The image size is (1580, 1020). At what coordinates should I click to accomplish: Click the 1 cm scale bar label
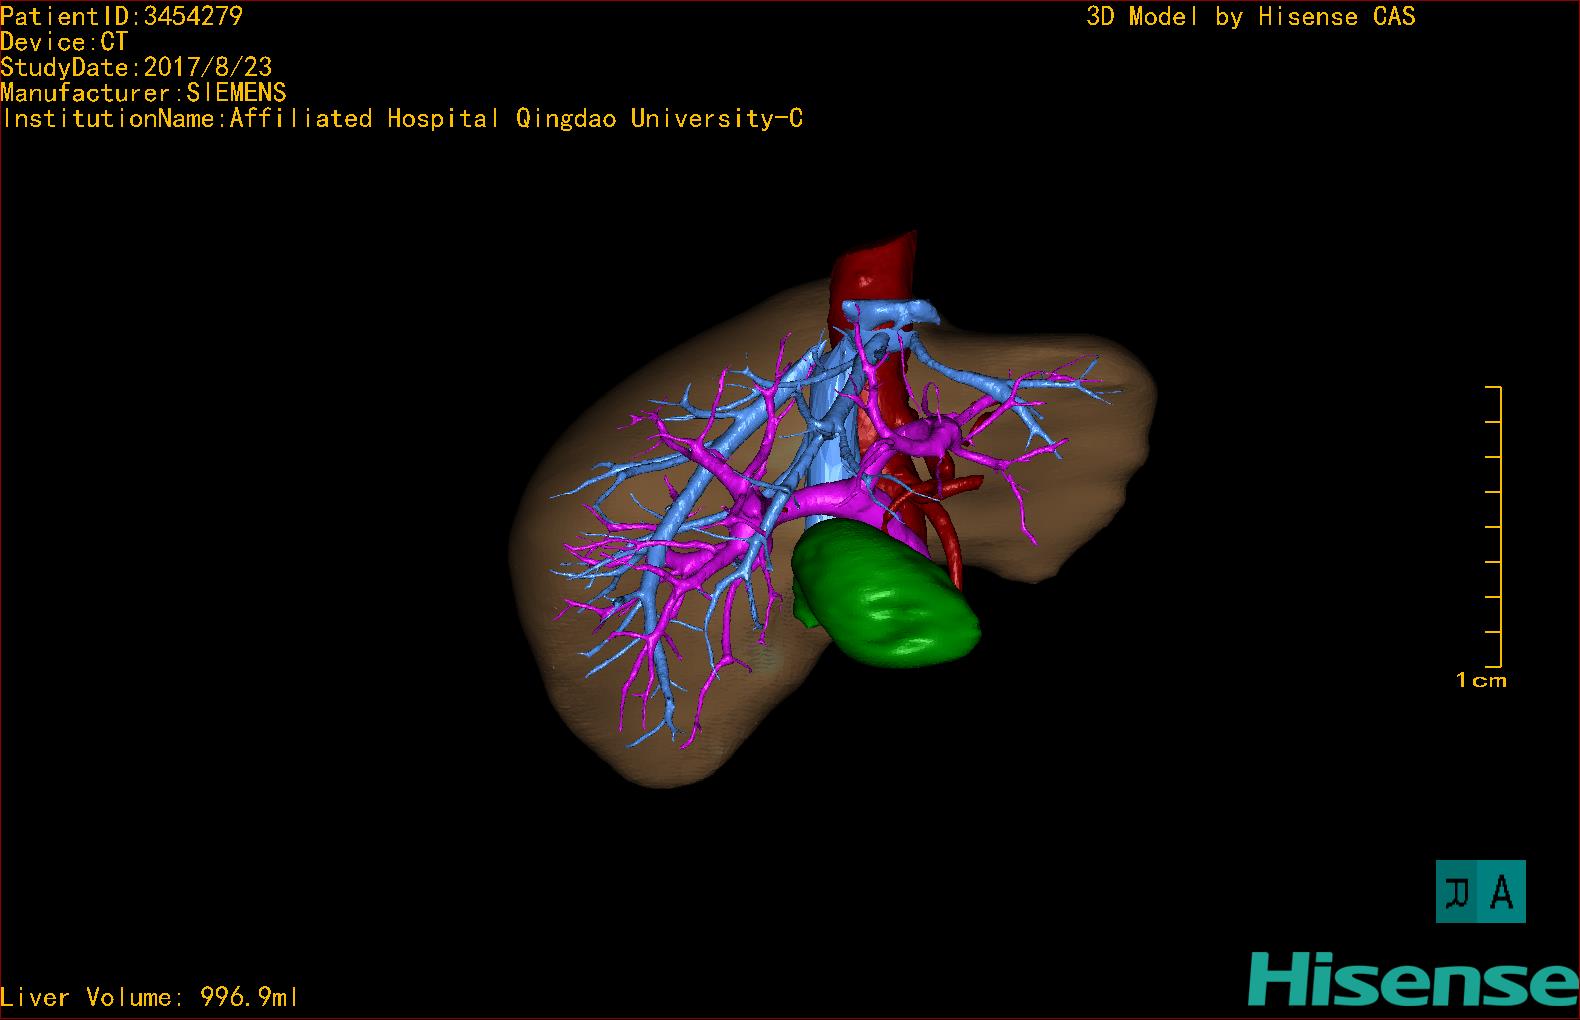pos(1481,680)
